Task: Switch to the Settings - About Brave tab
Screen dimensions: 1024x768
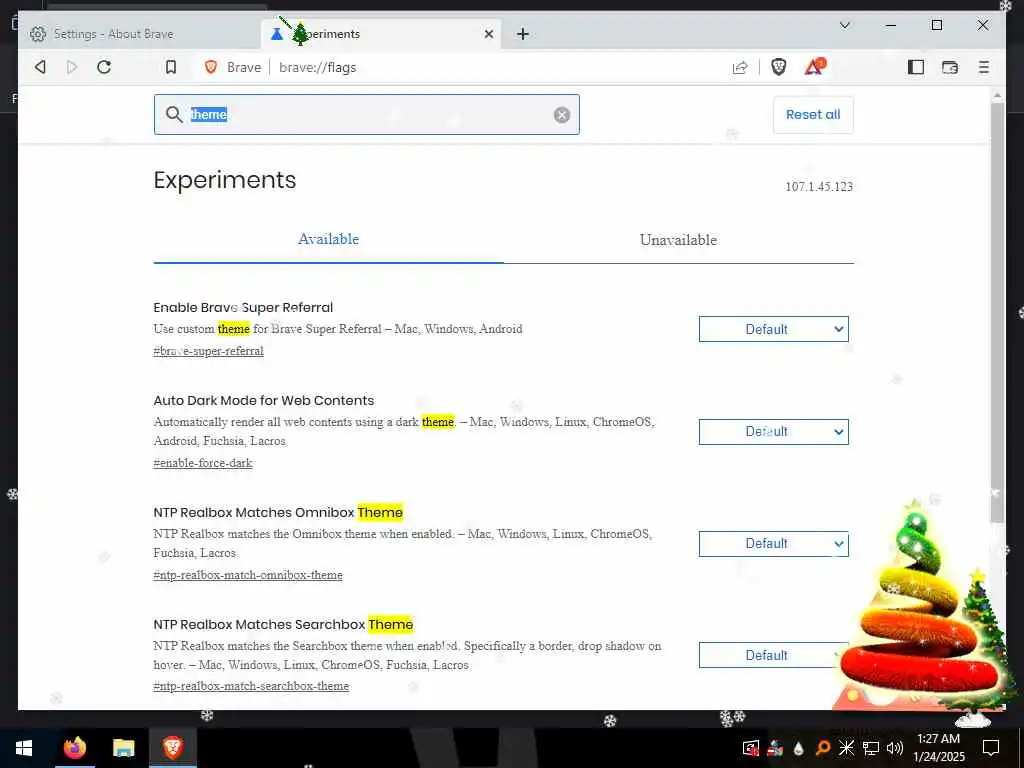Action: click(140, 34)
